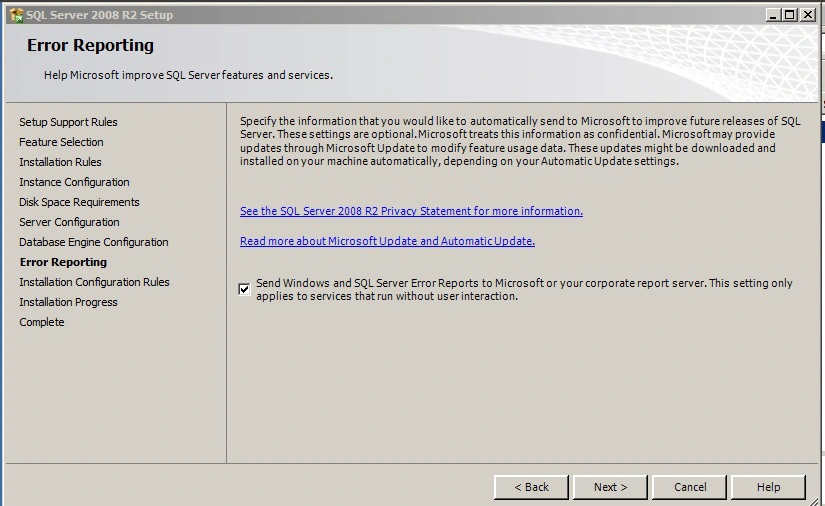This screenshot has width=825, height=506.
Task: Click Installation Configuration Rules step
Action: (94, 282)
